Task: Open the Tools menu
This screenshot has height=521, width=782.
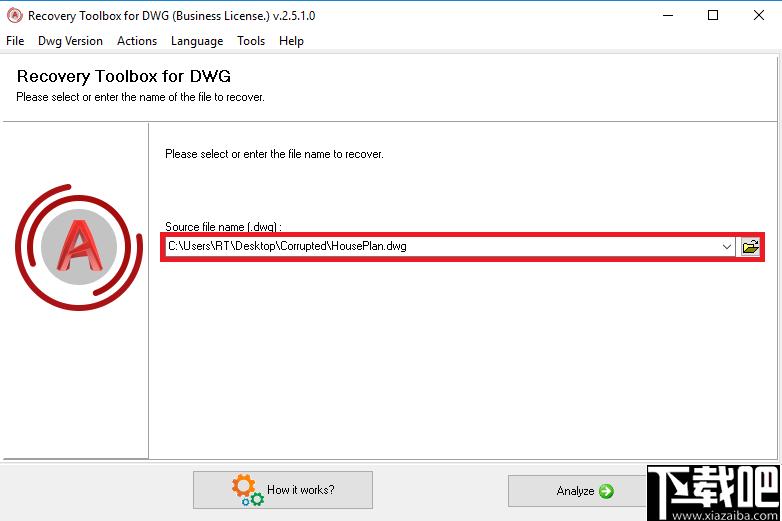Action: [251, 41]
